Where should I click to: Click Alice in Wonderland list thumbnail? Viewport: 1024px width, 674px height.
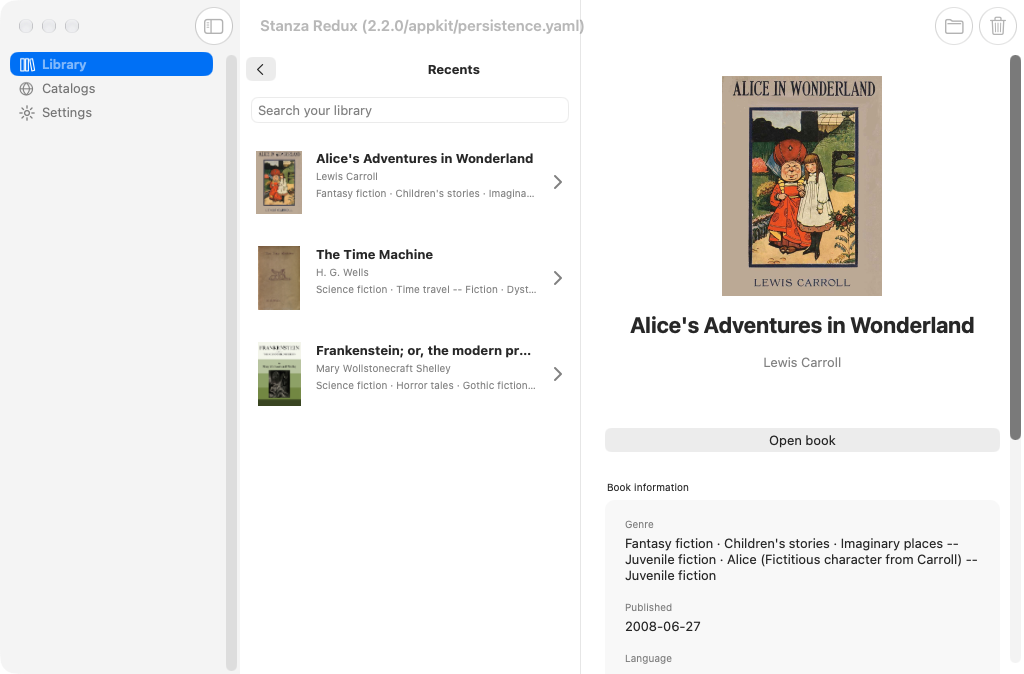click(279, 182)
